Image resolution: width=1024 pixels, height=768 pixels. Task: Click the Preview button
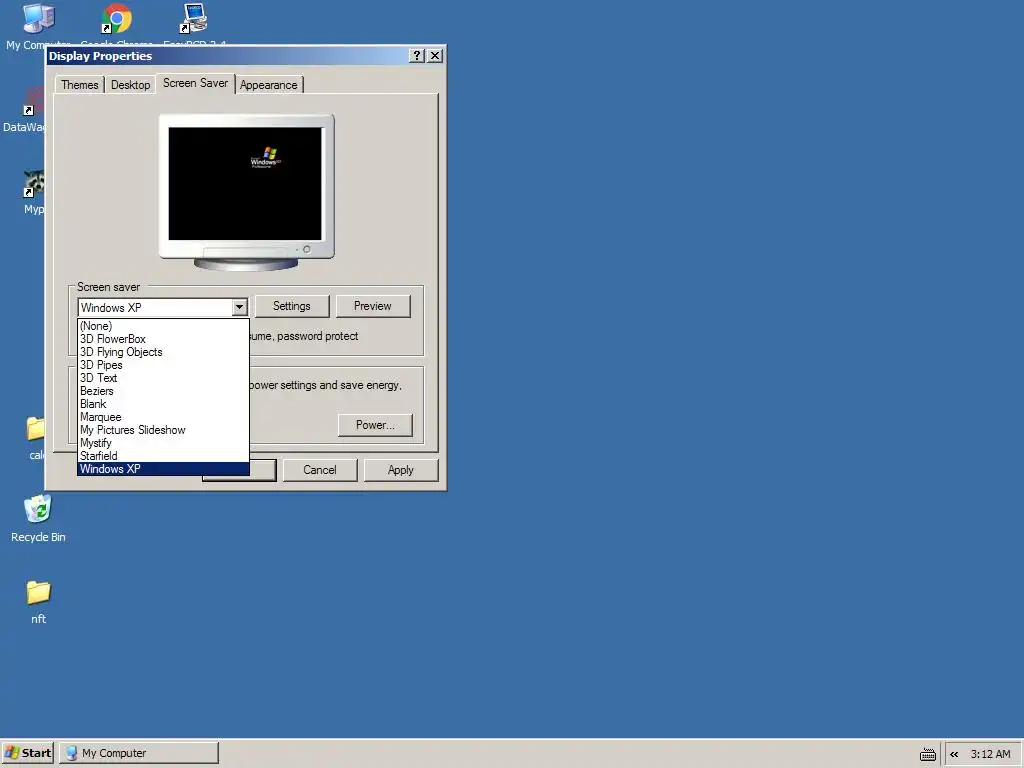(x=373, y=306)
